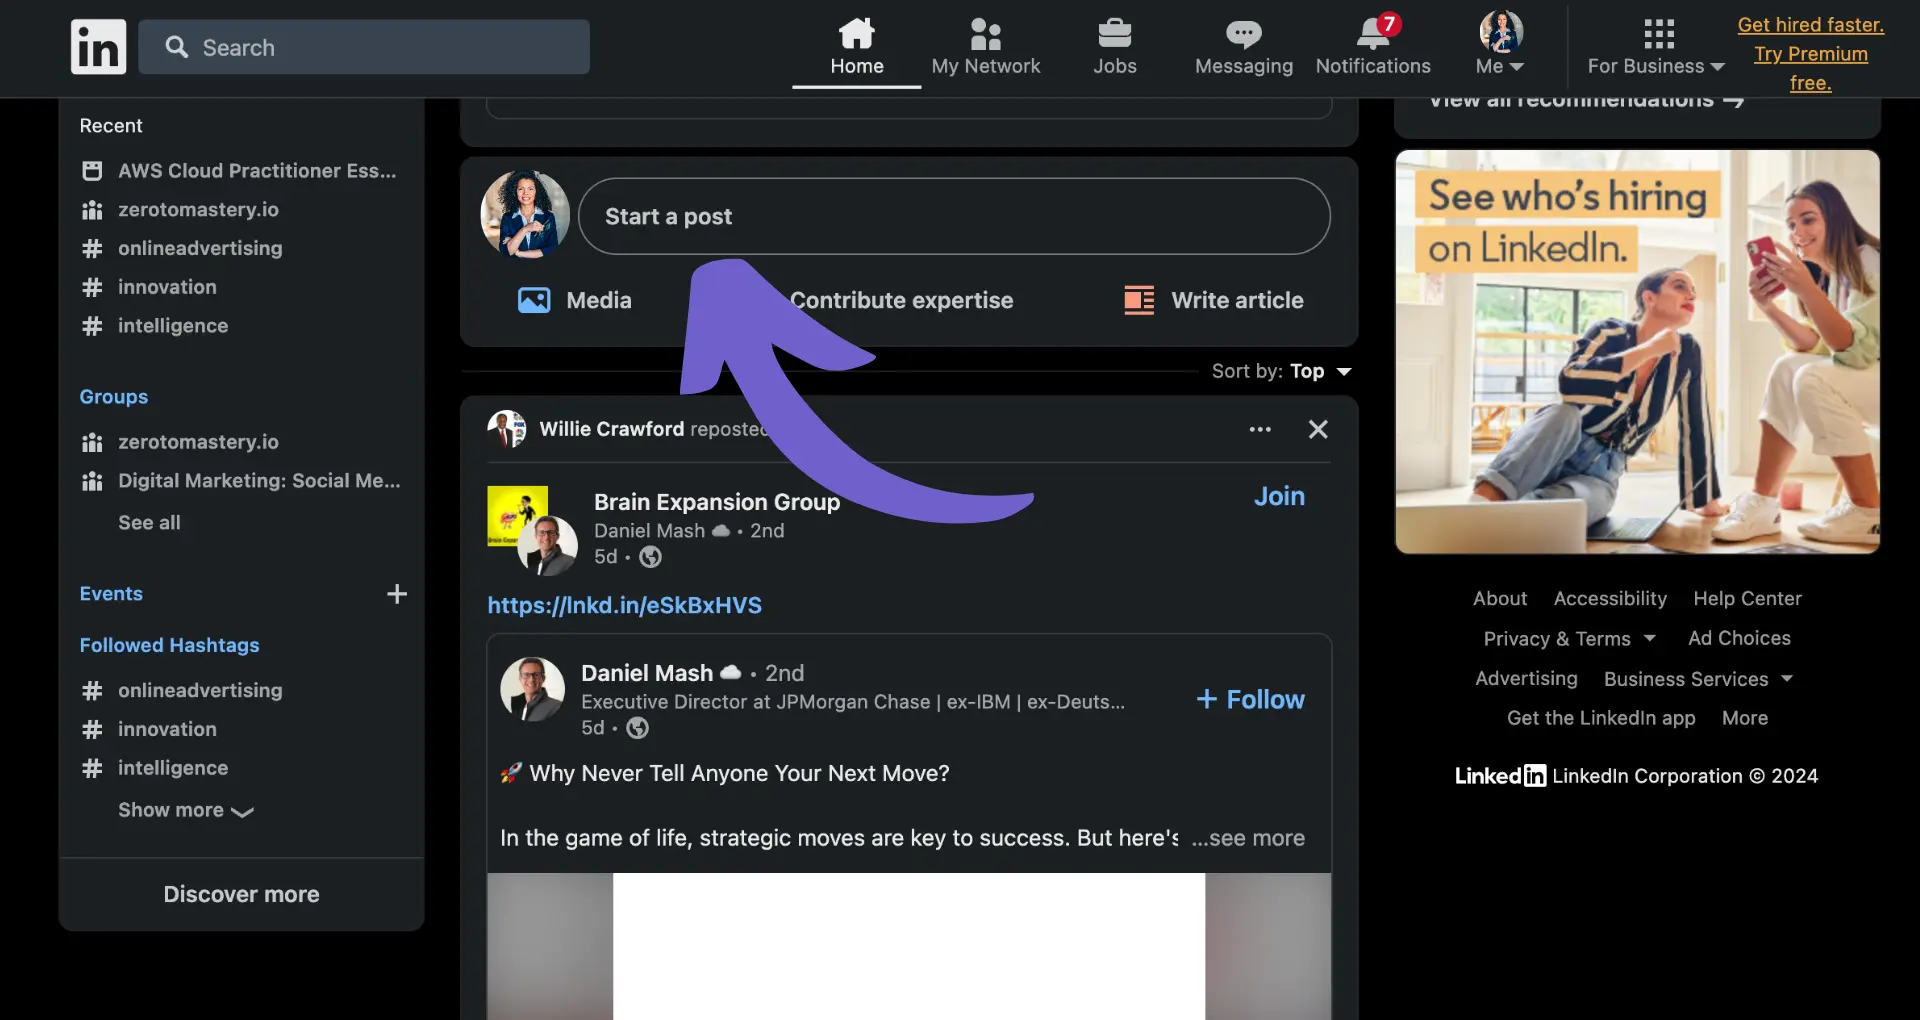Screen dimensions: 1920x1020
Task: Open the My Network icon
Action: pos(985,34)
